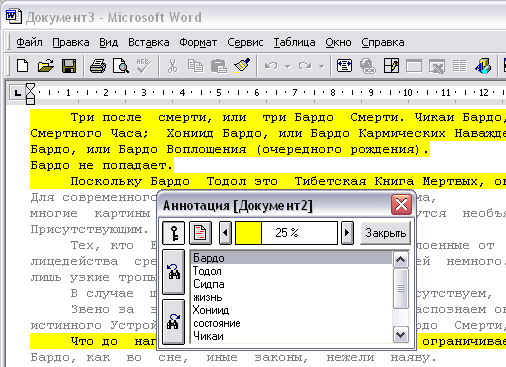Select the word жизнь in the list
This screenshot has height=367, width=506.
[x=292, y=297]
